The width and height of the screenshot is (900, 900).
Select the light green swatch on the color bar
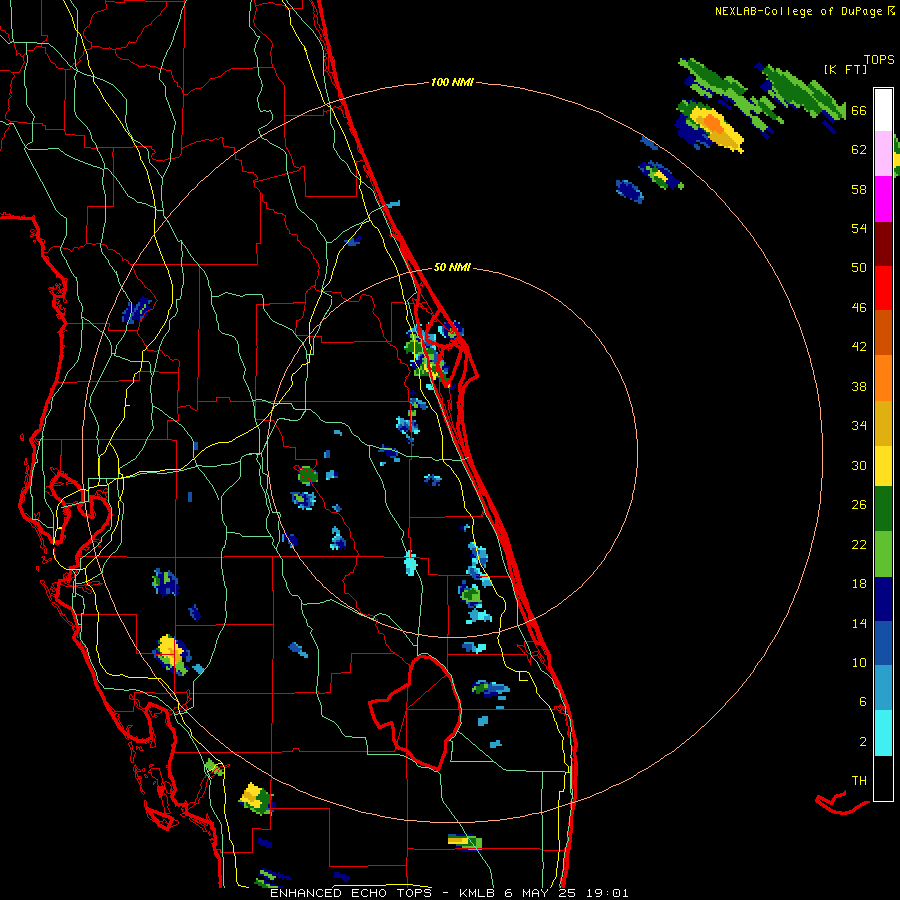(883, 554)
